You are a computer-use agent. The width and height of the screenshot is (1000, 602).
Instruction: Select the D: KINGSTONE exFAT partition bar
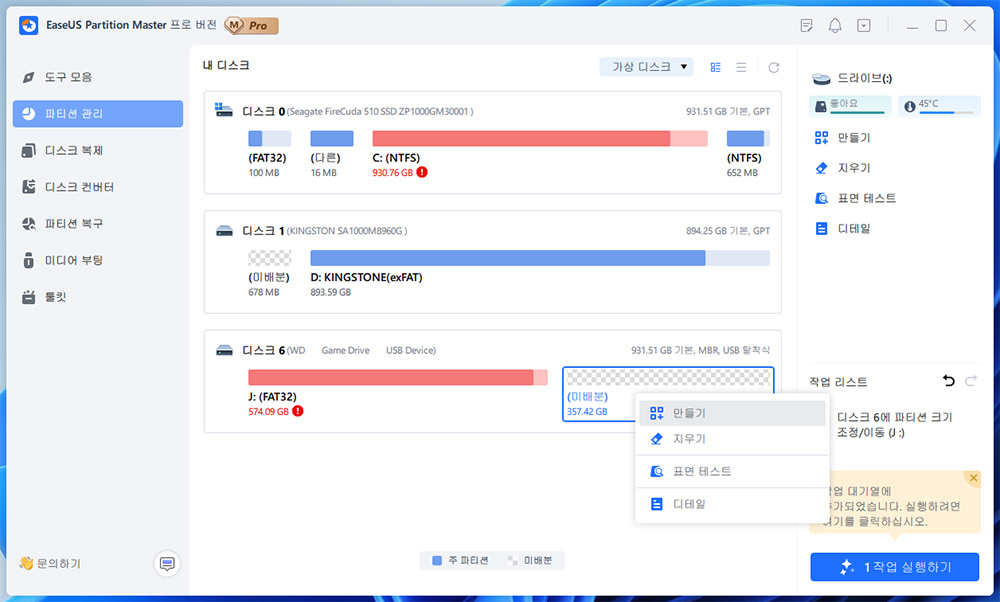point(540,258)
